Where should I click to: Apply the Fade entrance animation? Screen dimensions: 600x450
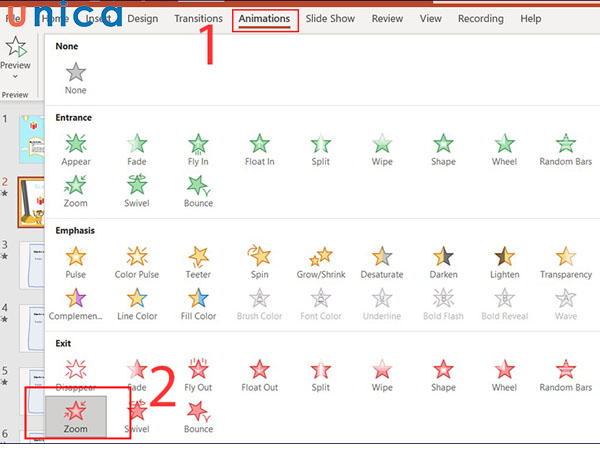[137, 150]
